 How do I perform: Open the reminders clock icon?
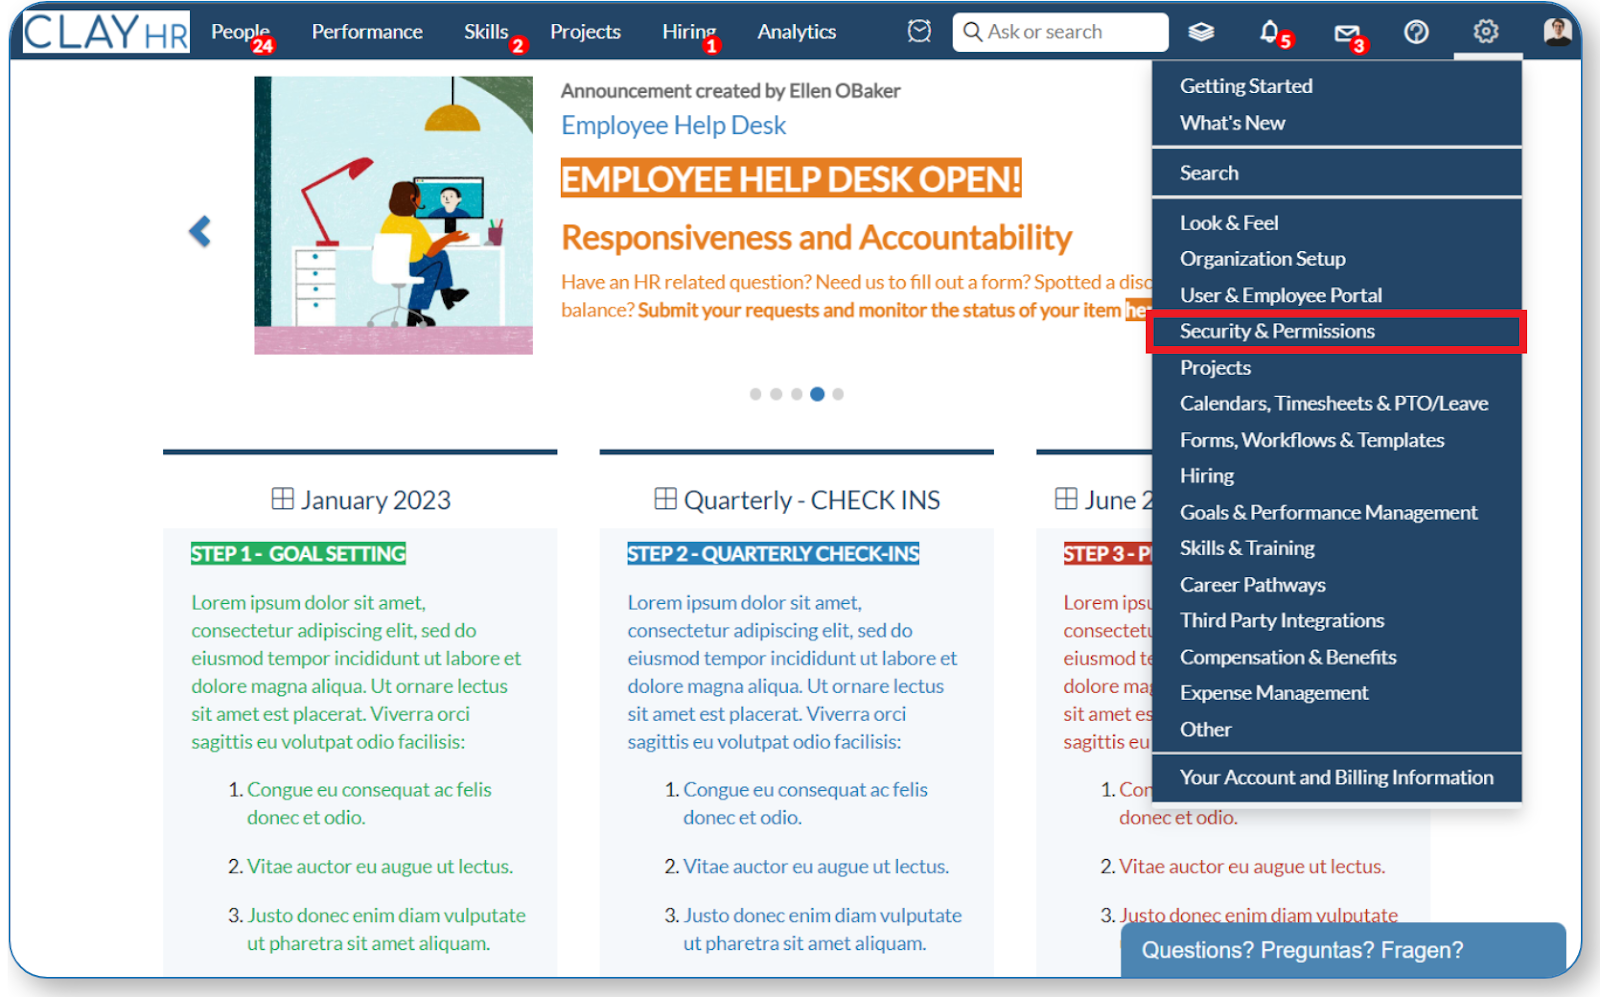(919, 31)
